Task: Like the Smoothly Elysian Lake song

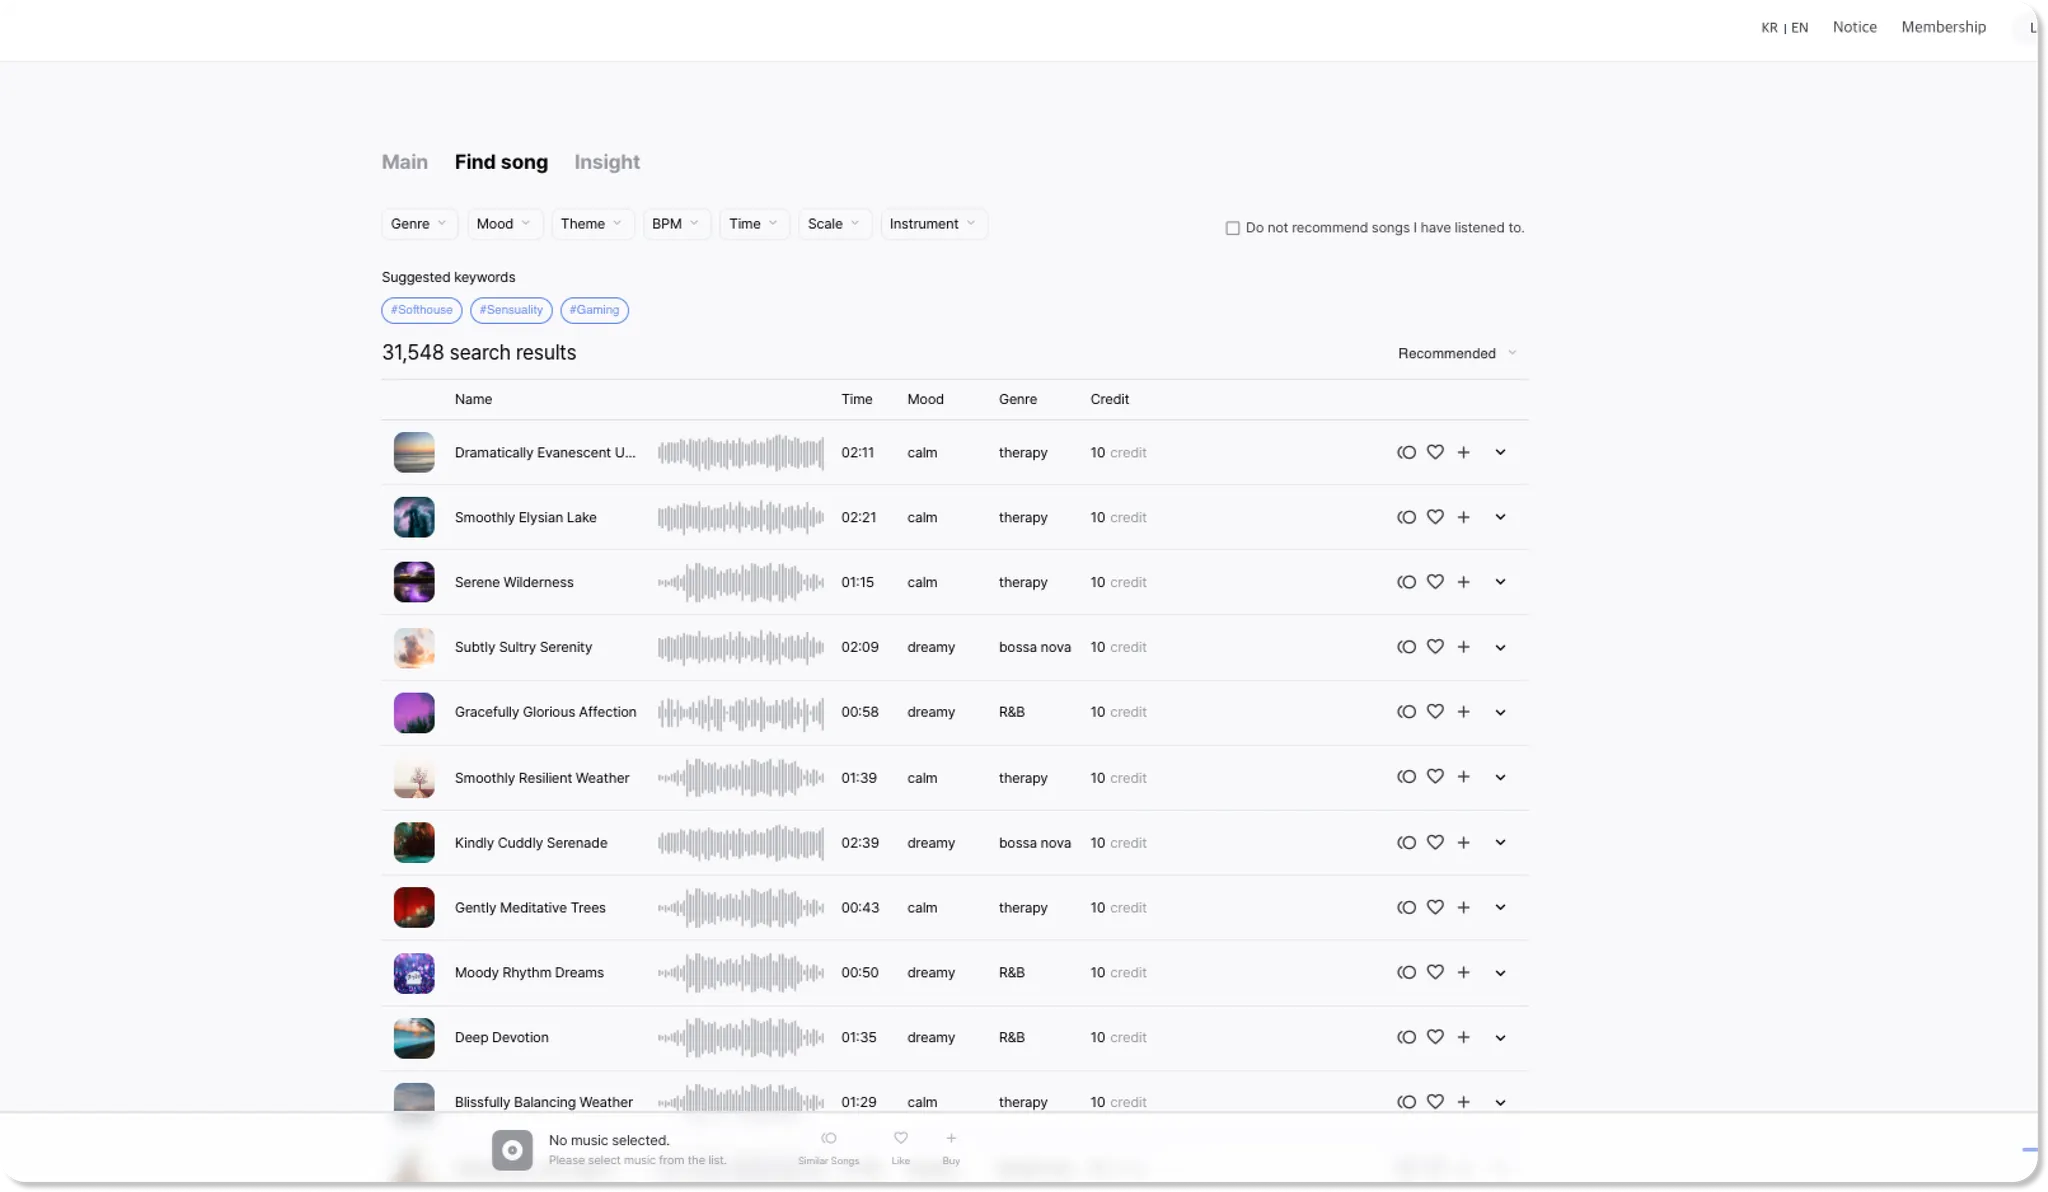Action: coord(1435,517)
